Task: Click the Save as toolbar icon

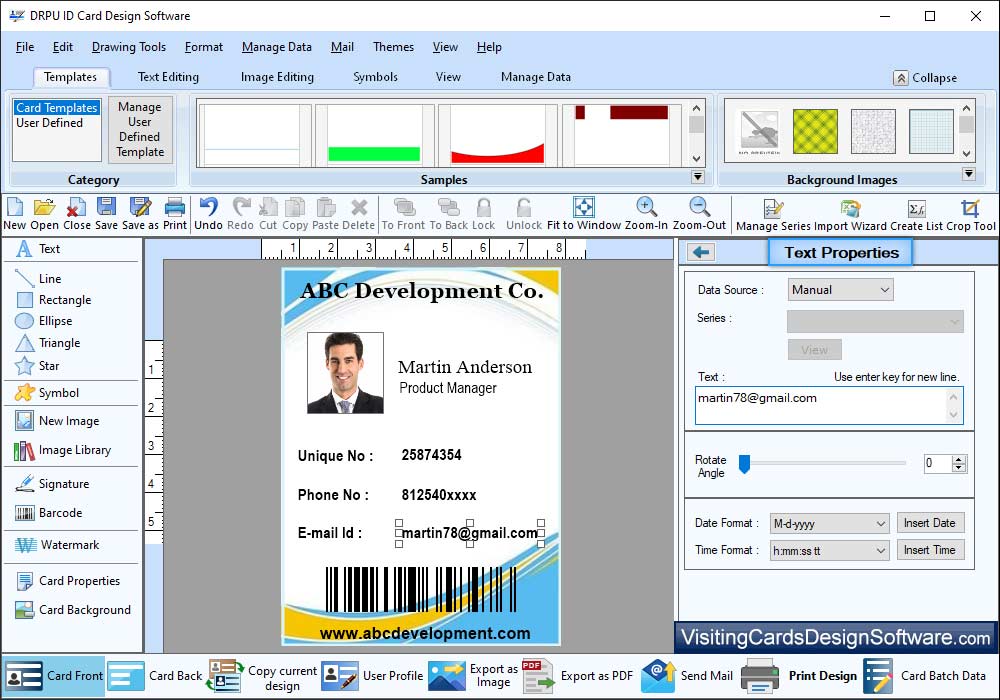Action: tap(140, 214)
